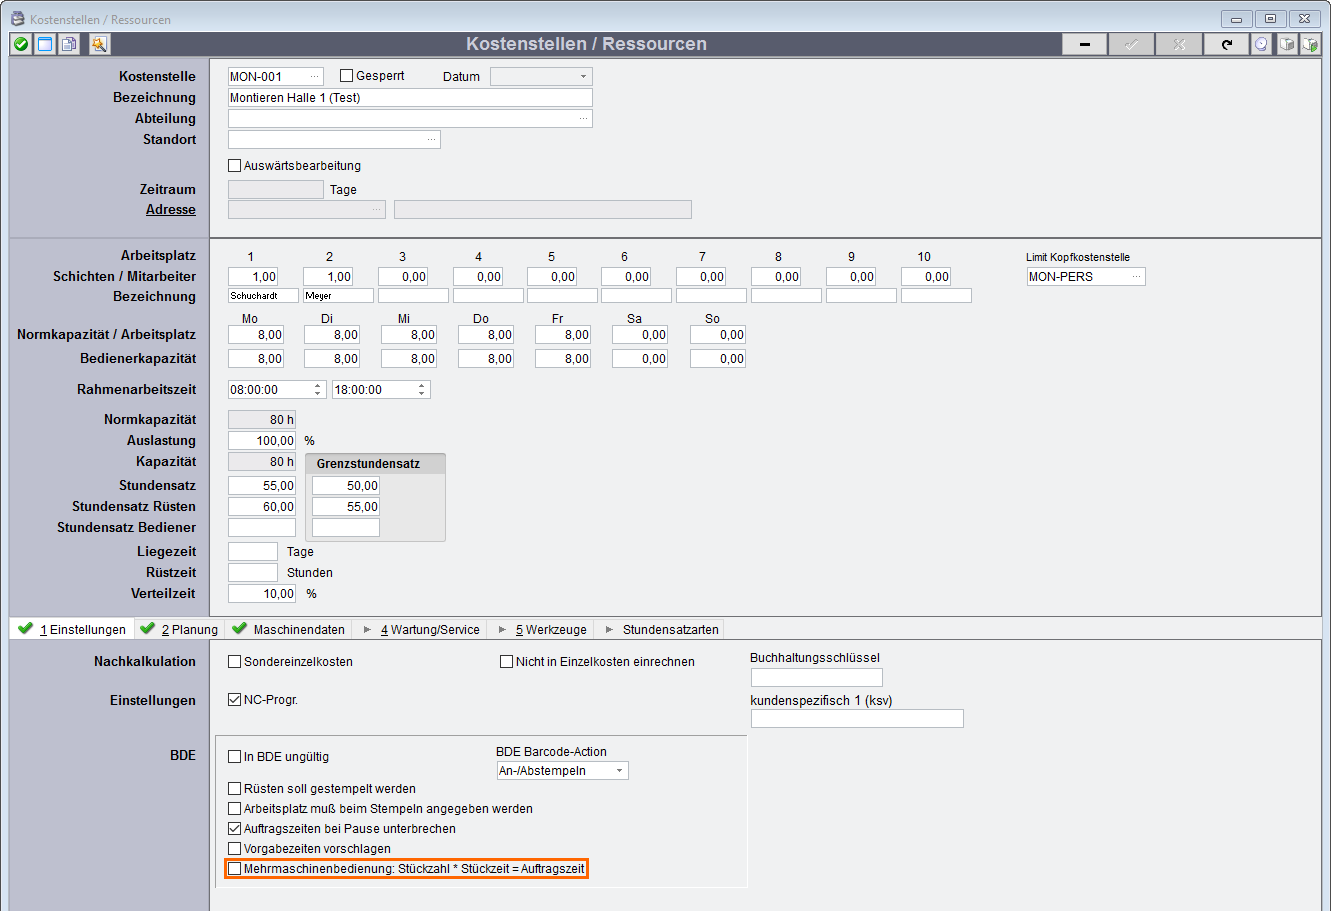Viewport: 1331px width, 911px height.
Task: Check Nicht in Einzelkosten einrechnen
Action: point(507,662)
